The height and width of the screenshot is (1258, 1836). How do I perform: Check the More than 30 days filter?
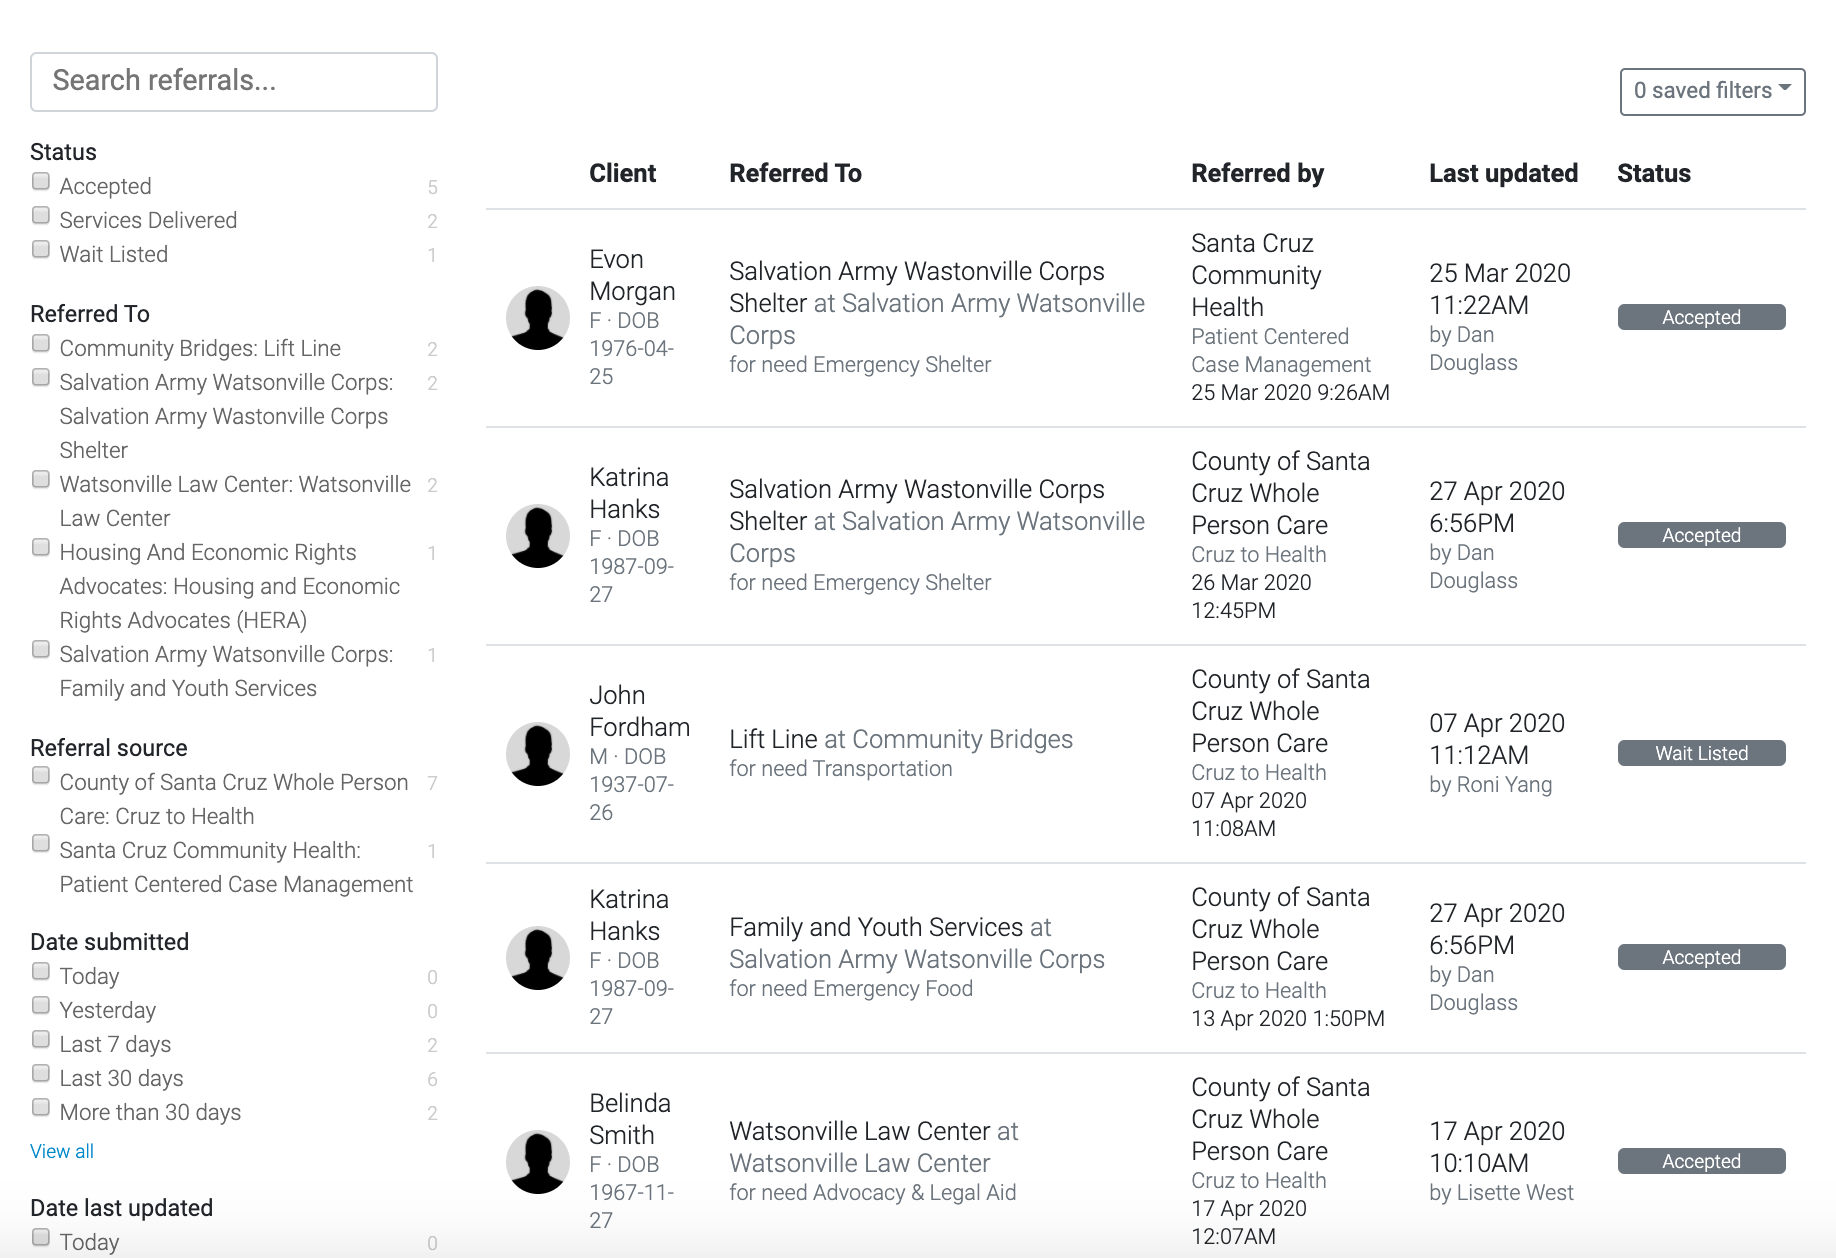click(40, 1106)
